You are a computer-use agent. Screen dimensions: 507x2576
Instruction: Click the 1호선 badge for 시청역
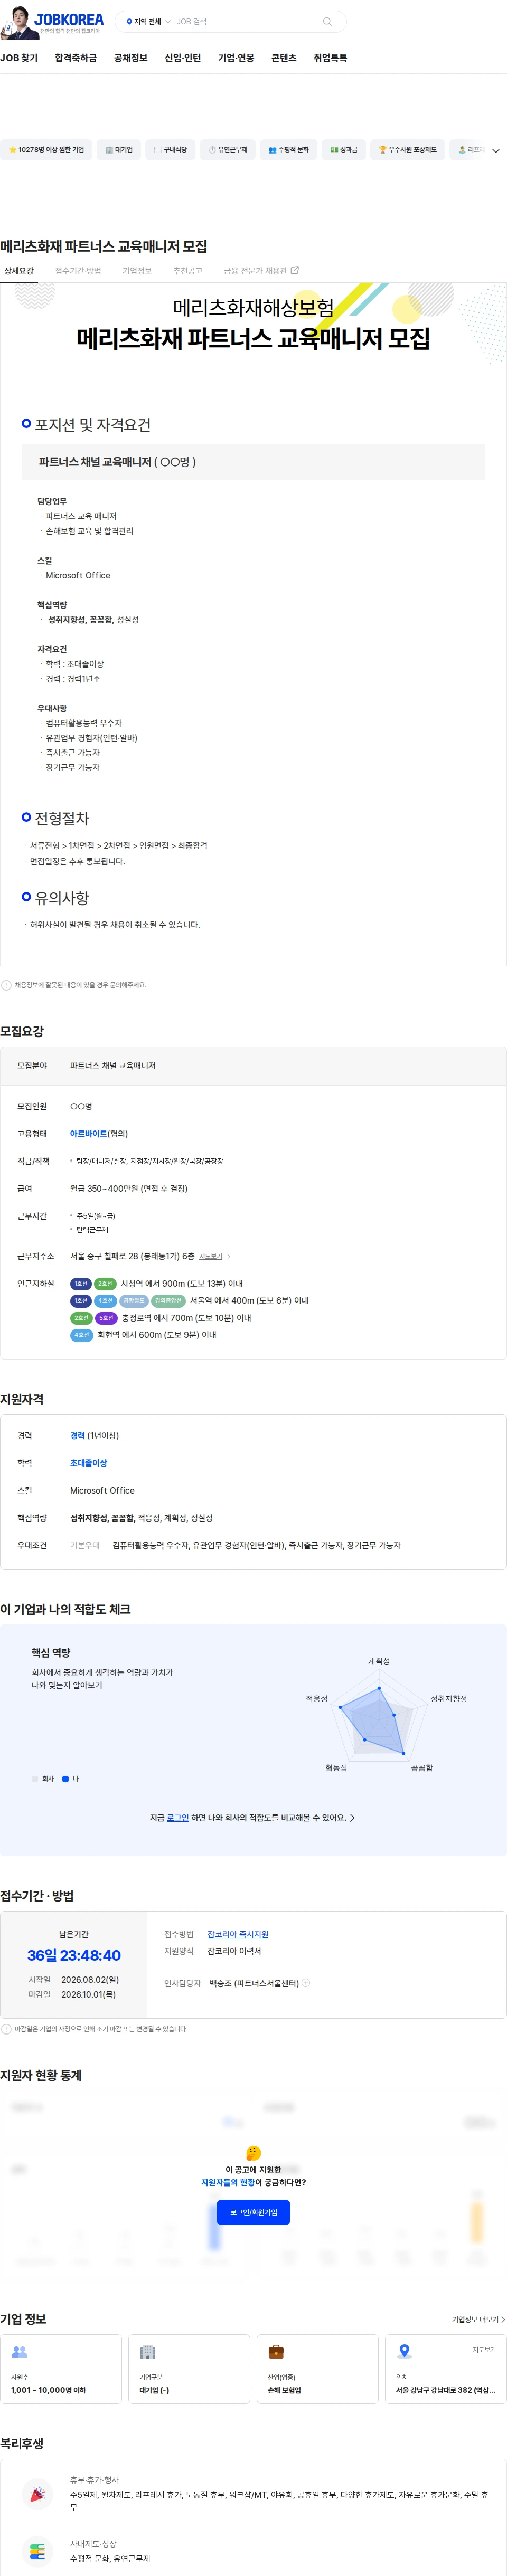pyautogui.click(x=81, y=1284)
